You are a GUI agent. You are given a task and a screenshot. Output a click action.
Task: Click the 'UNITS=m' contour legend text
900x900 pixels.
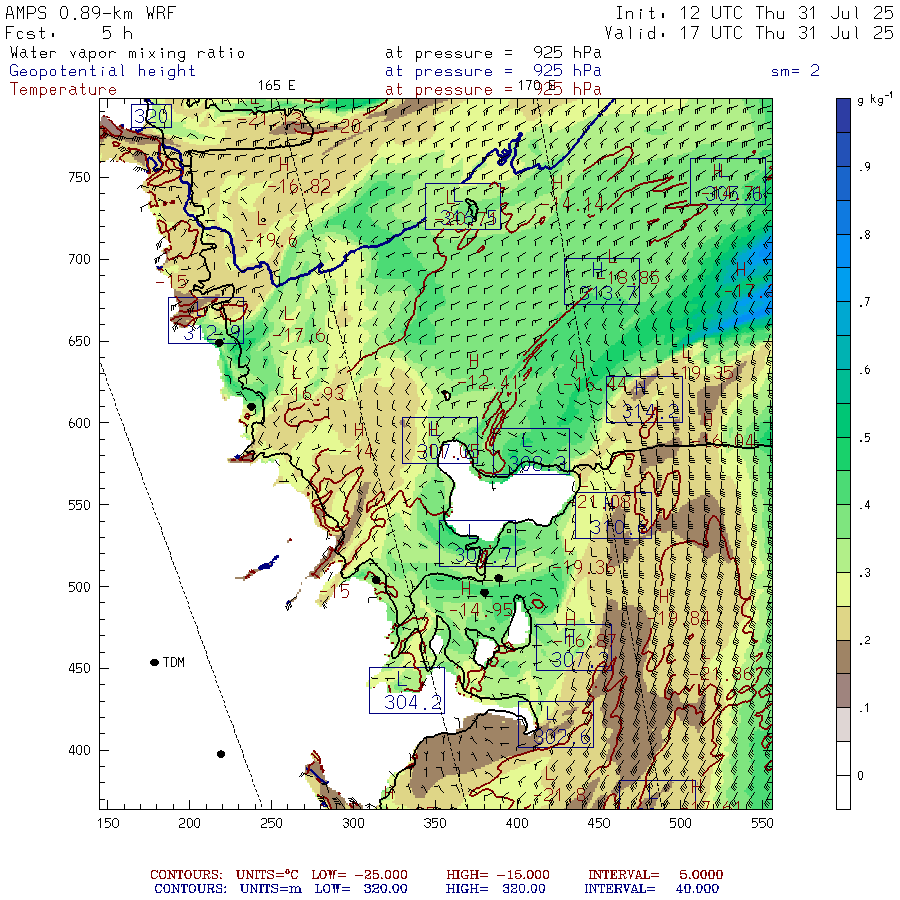click(x=271, y=889)
